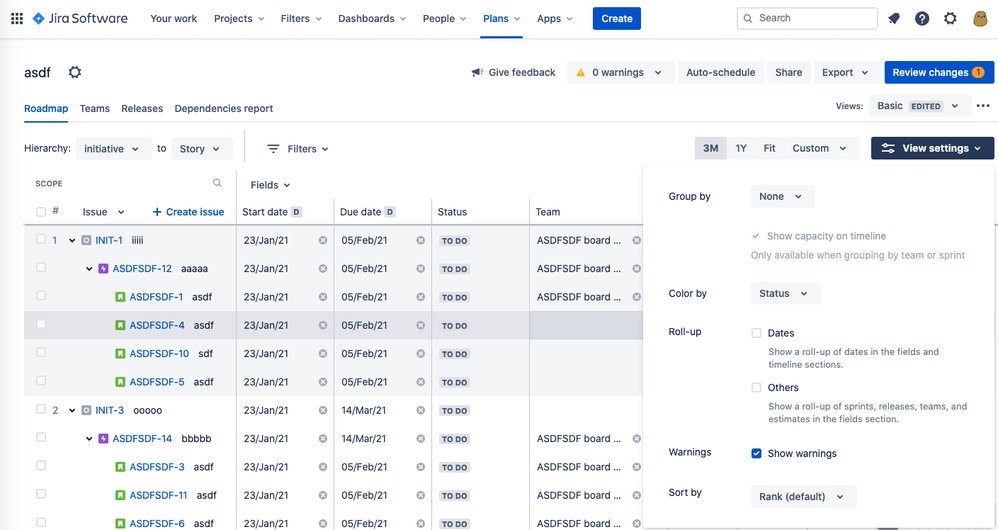998x530 pixels.
Task: Switch to the Dependencies report tab
Action: point(223,108)
